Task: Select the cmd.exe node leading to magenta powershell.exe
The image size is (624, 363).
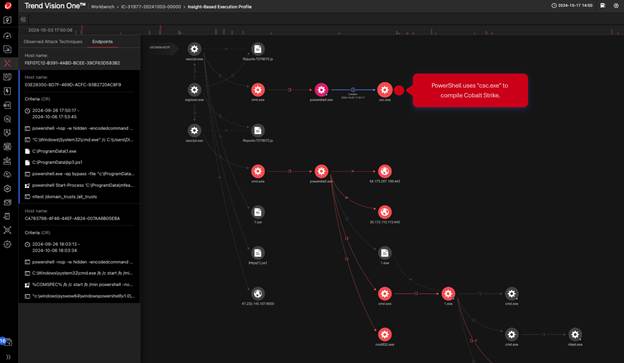Action: click(258, 90)
